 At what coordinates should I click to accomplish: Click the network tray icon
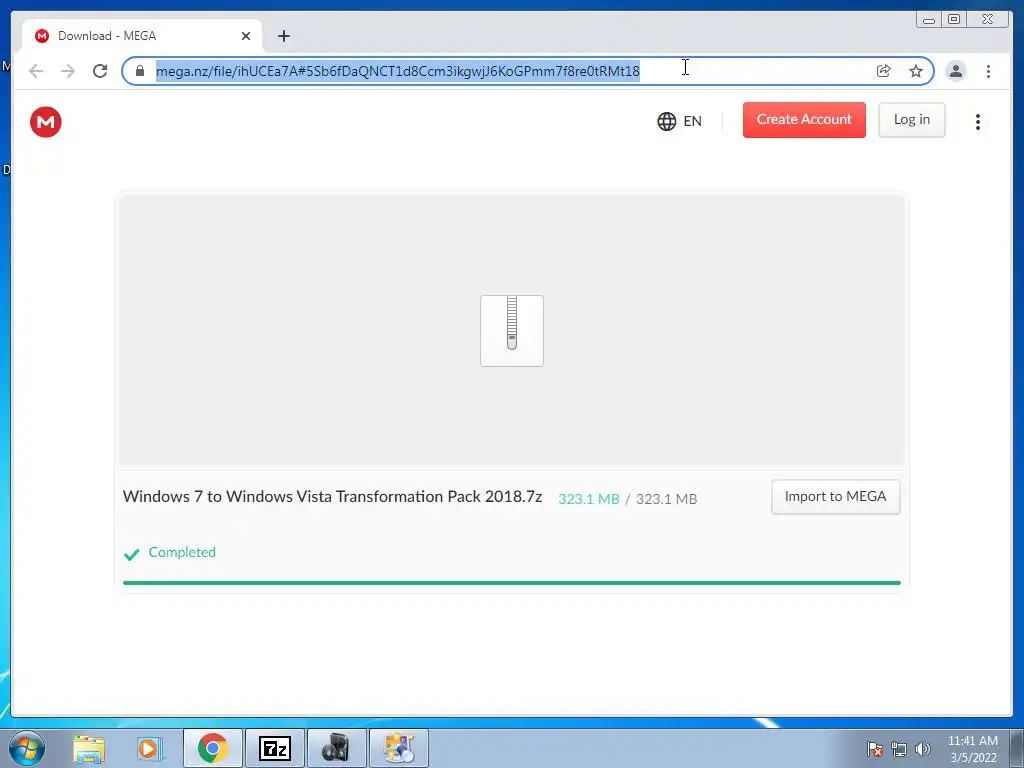tap(899, 749)
